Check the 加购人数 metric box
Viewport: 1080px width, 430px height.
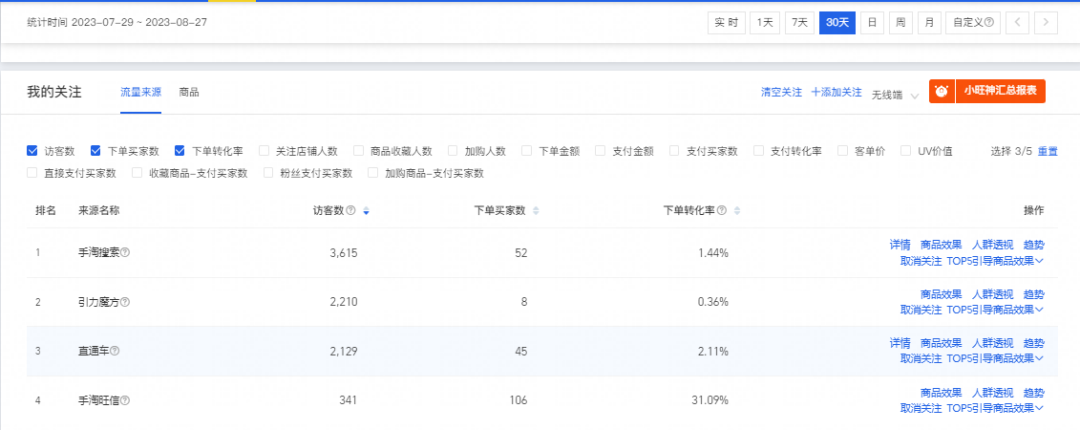tap(453, 151)
